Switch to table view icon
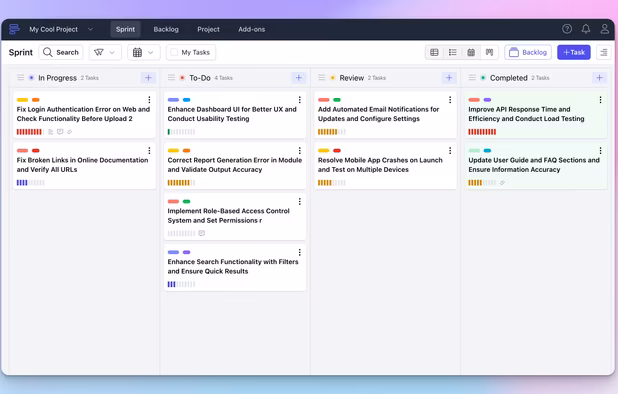The image size is (618, 394). tap(434, 52)
